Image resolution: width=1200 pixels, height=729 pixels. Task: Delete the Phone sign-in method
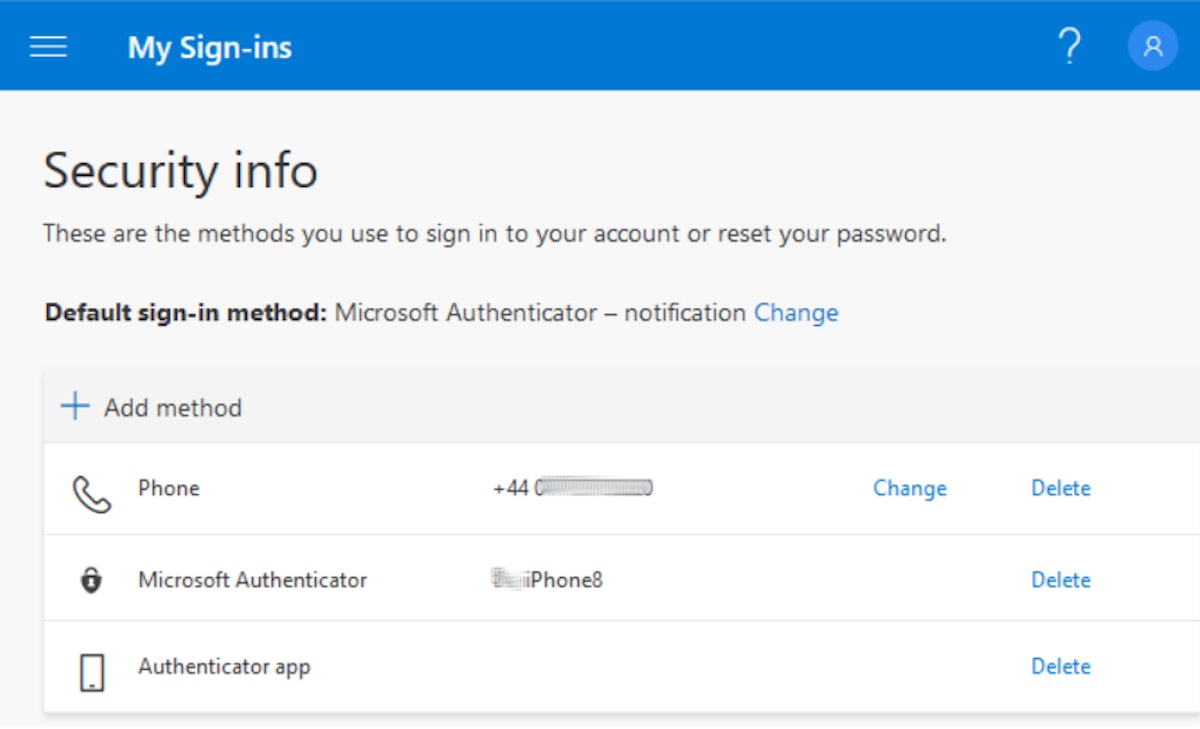(1060, 488)
